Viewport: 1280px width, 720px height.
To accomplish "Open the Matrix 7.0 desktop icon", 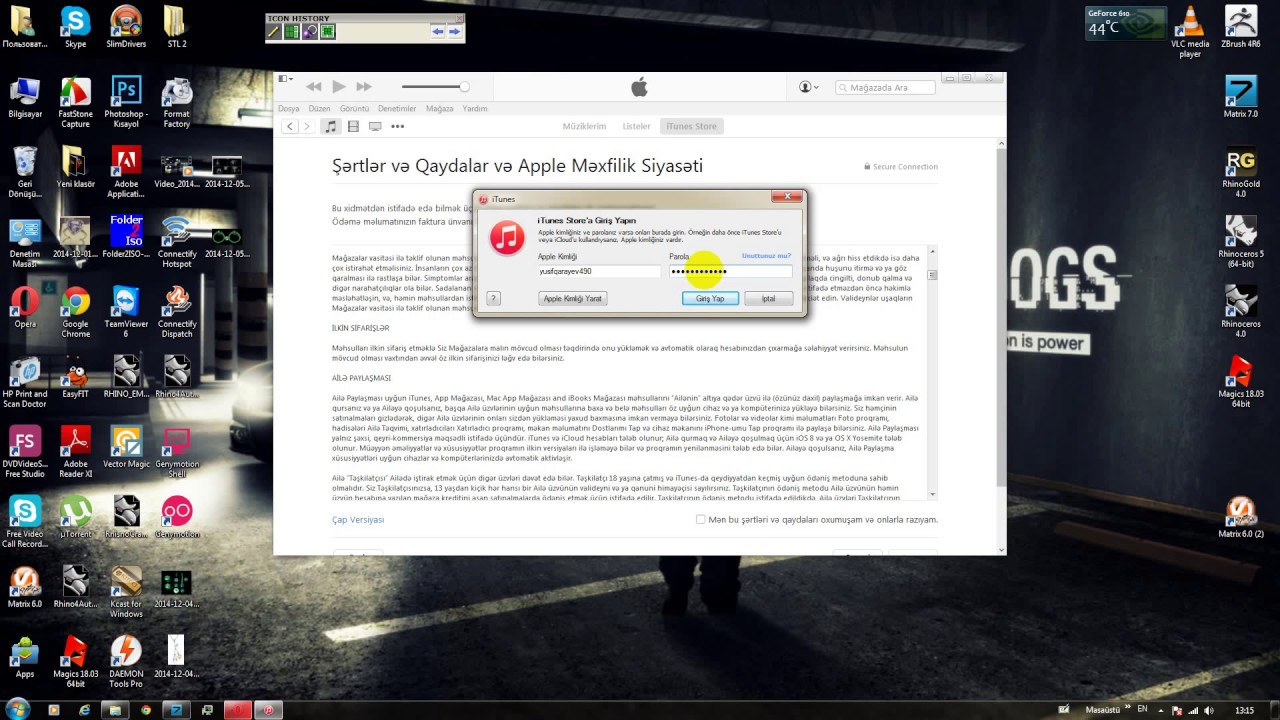I will (1241, 97).
